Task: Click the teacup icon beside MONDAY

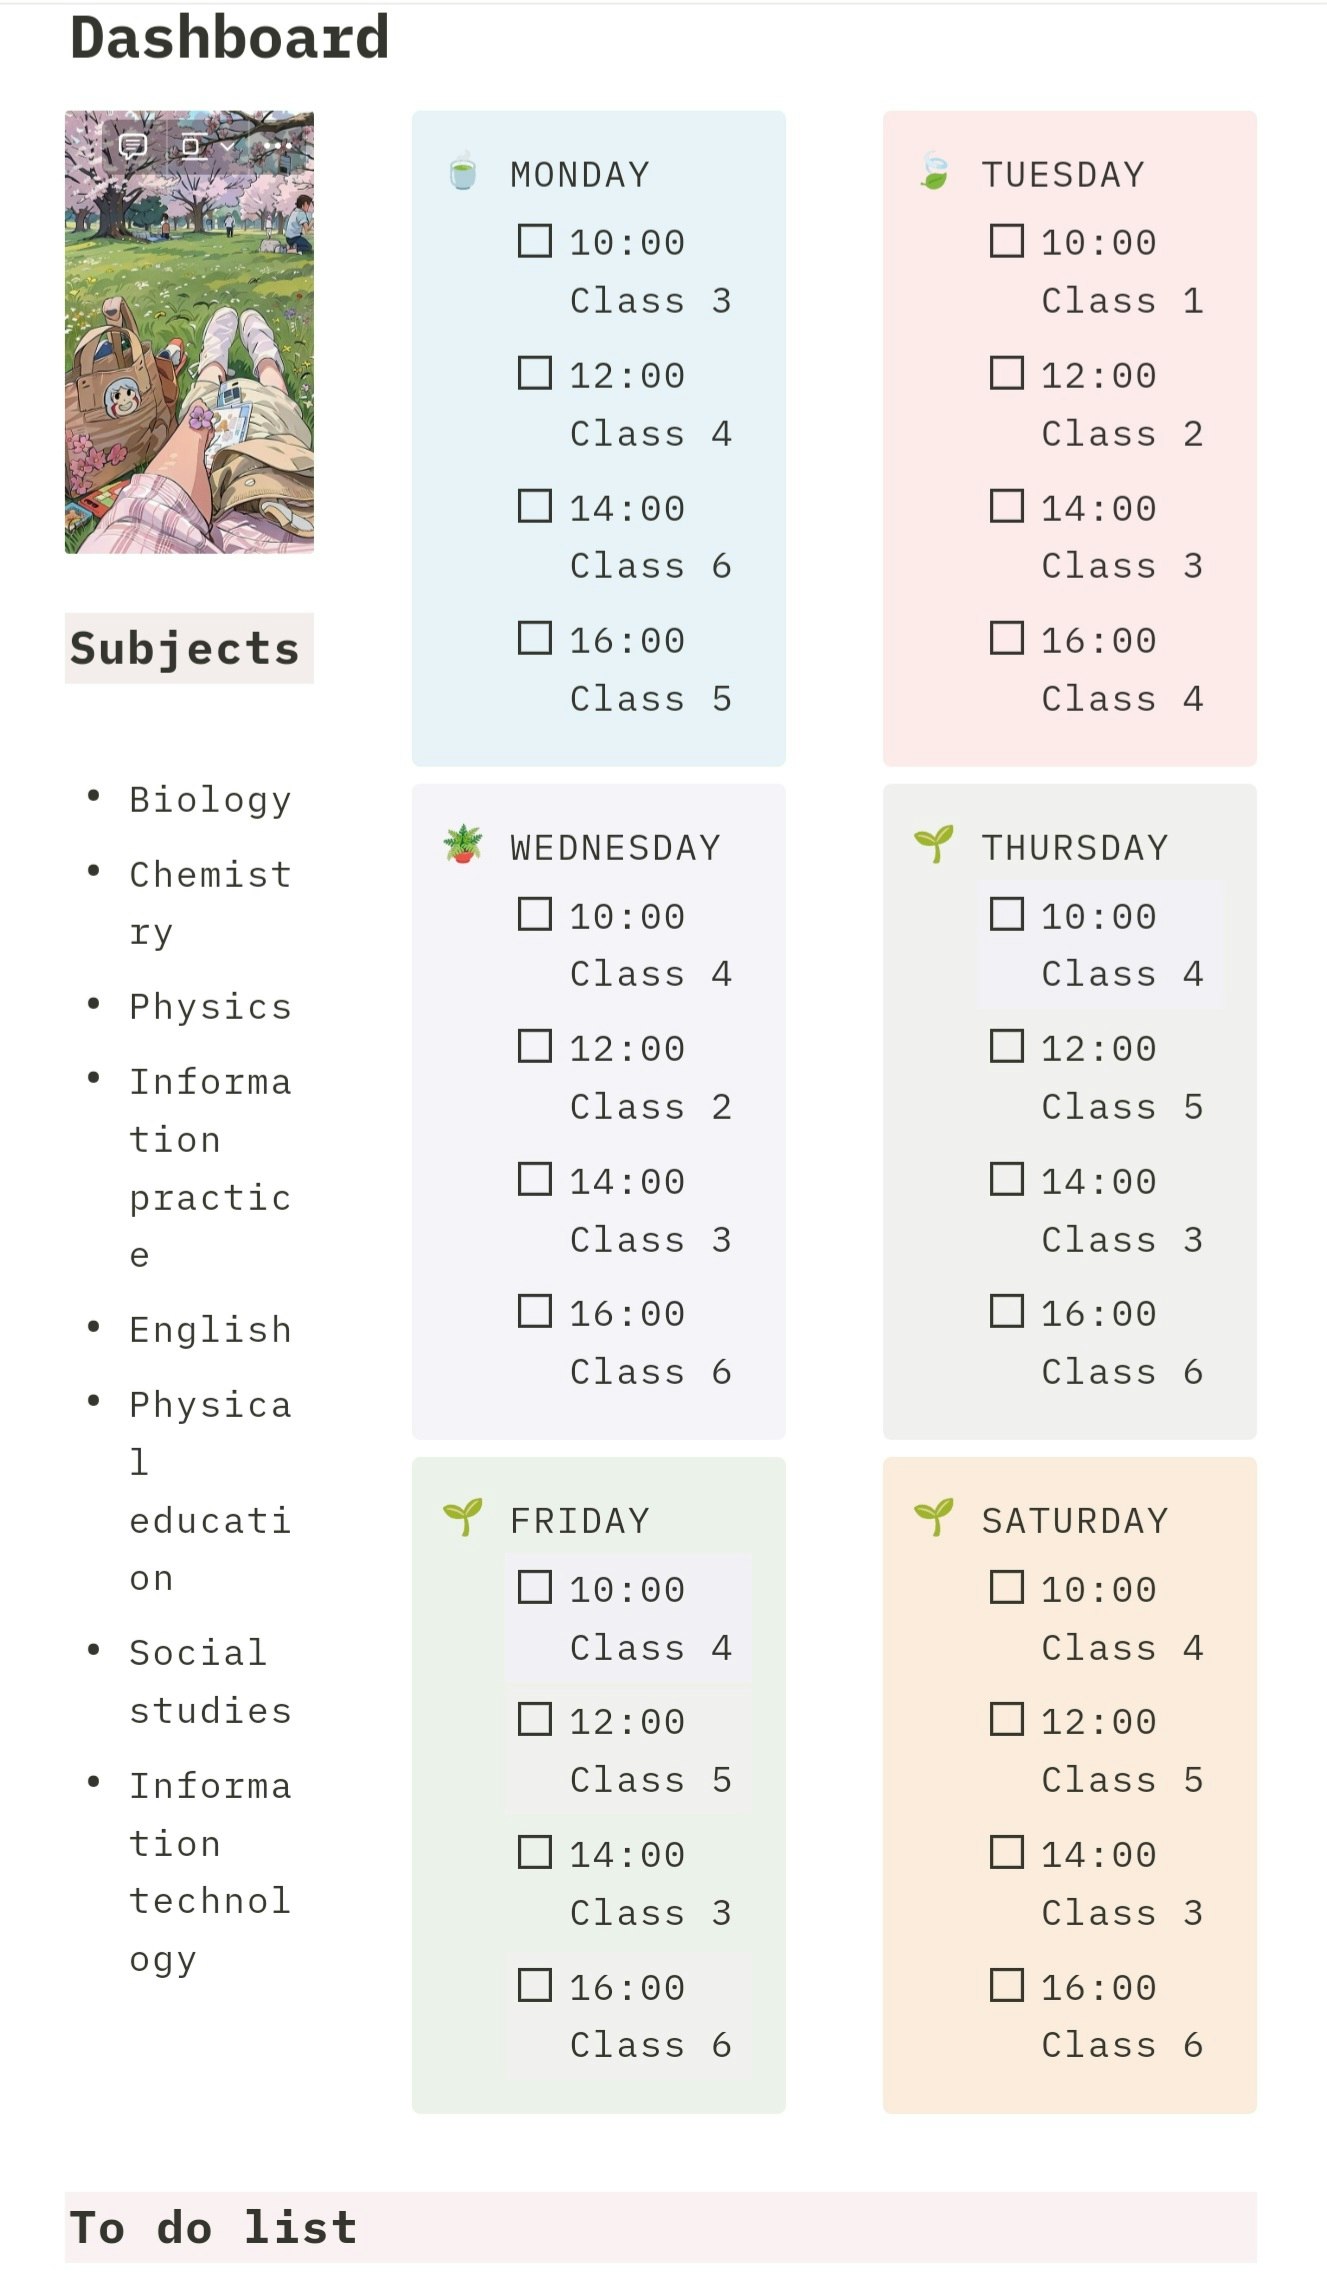Action: tap(463, 173)
